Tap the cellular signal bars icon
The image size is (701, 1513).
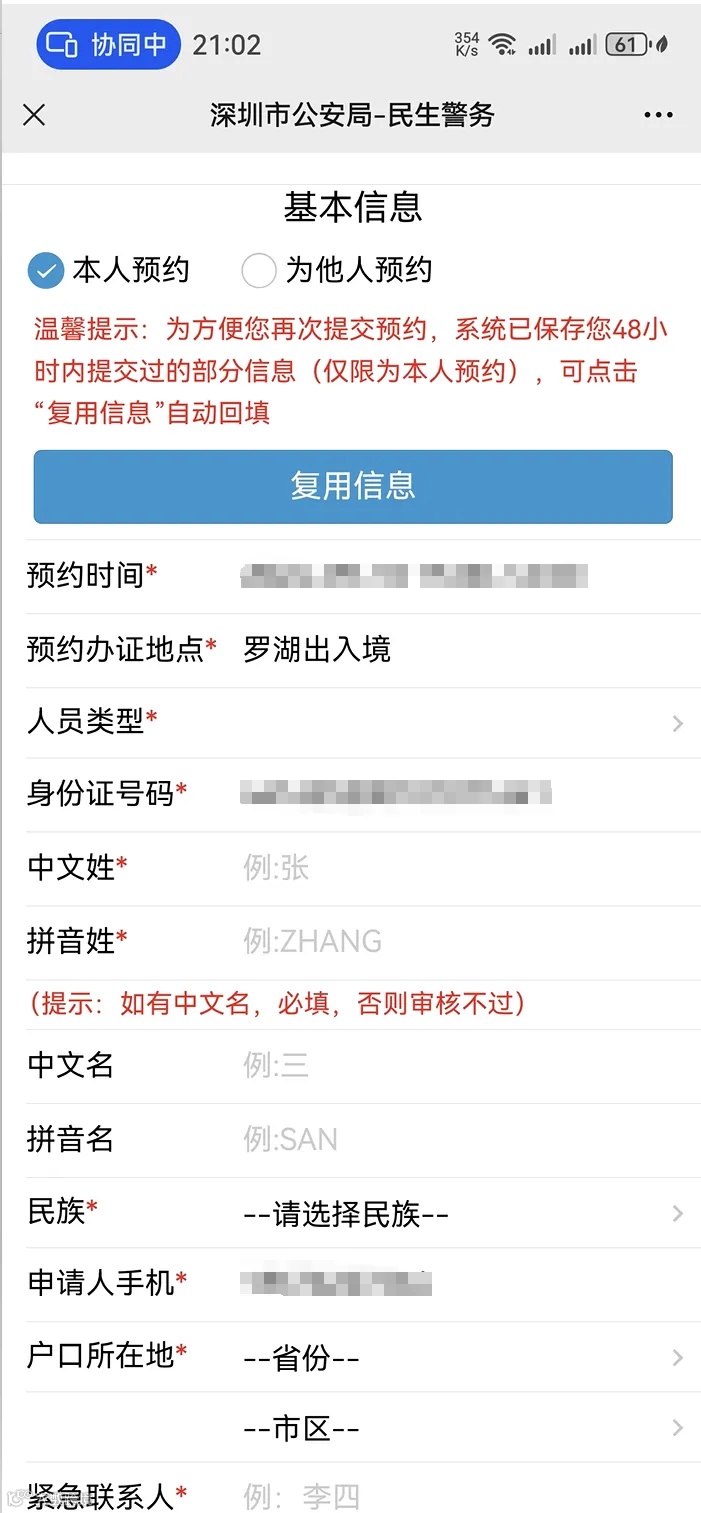(545, 44)
